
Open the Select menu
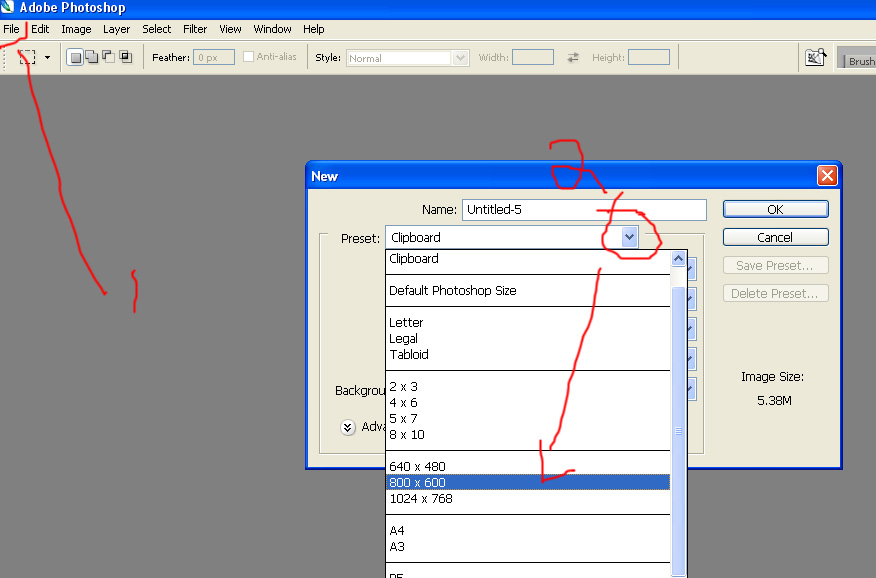(x=156, y=29)
